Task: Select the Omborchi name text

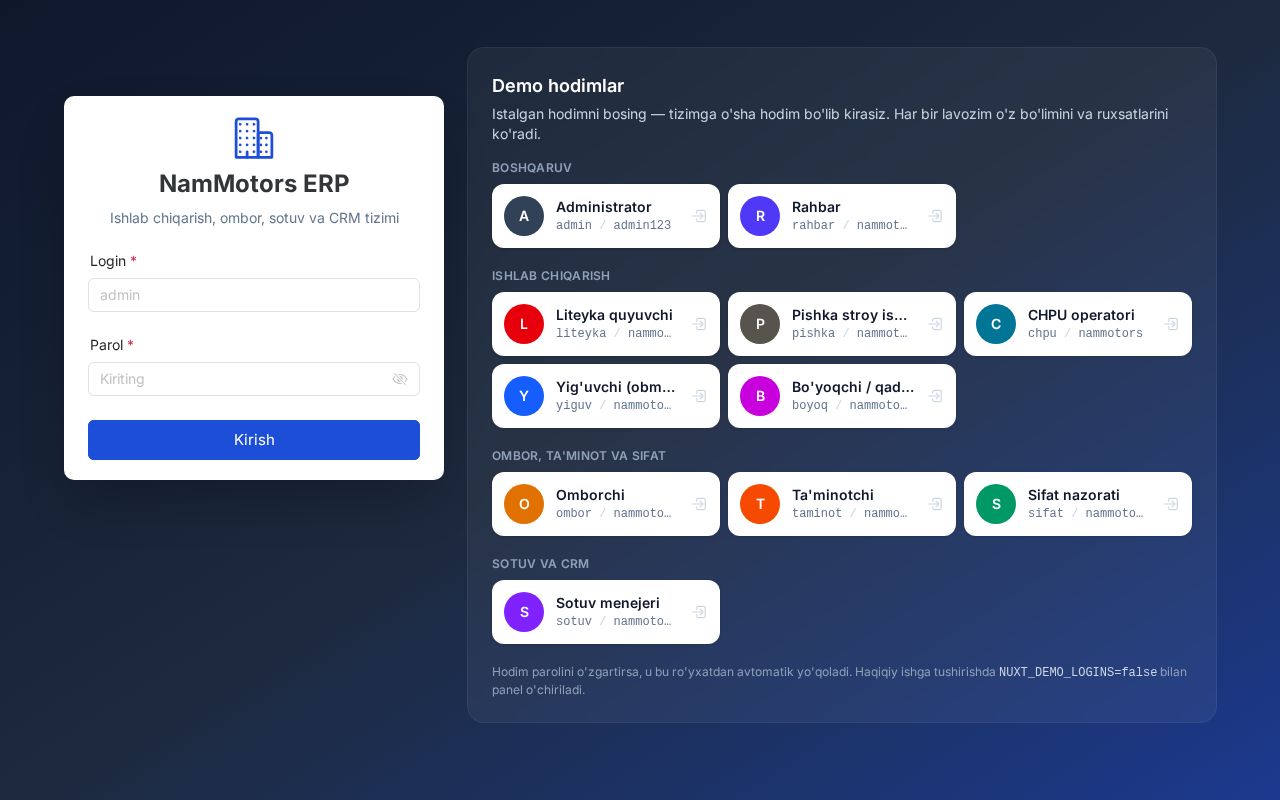Action: point(590,495)
